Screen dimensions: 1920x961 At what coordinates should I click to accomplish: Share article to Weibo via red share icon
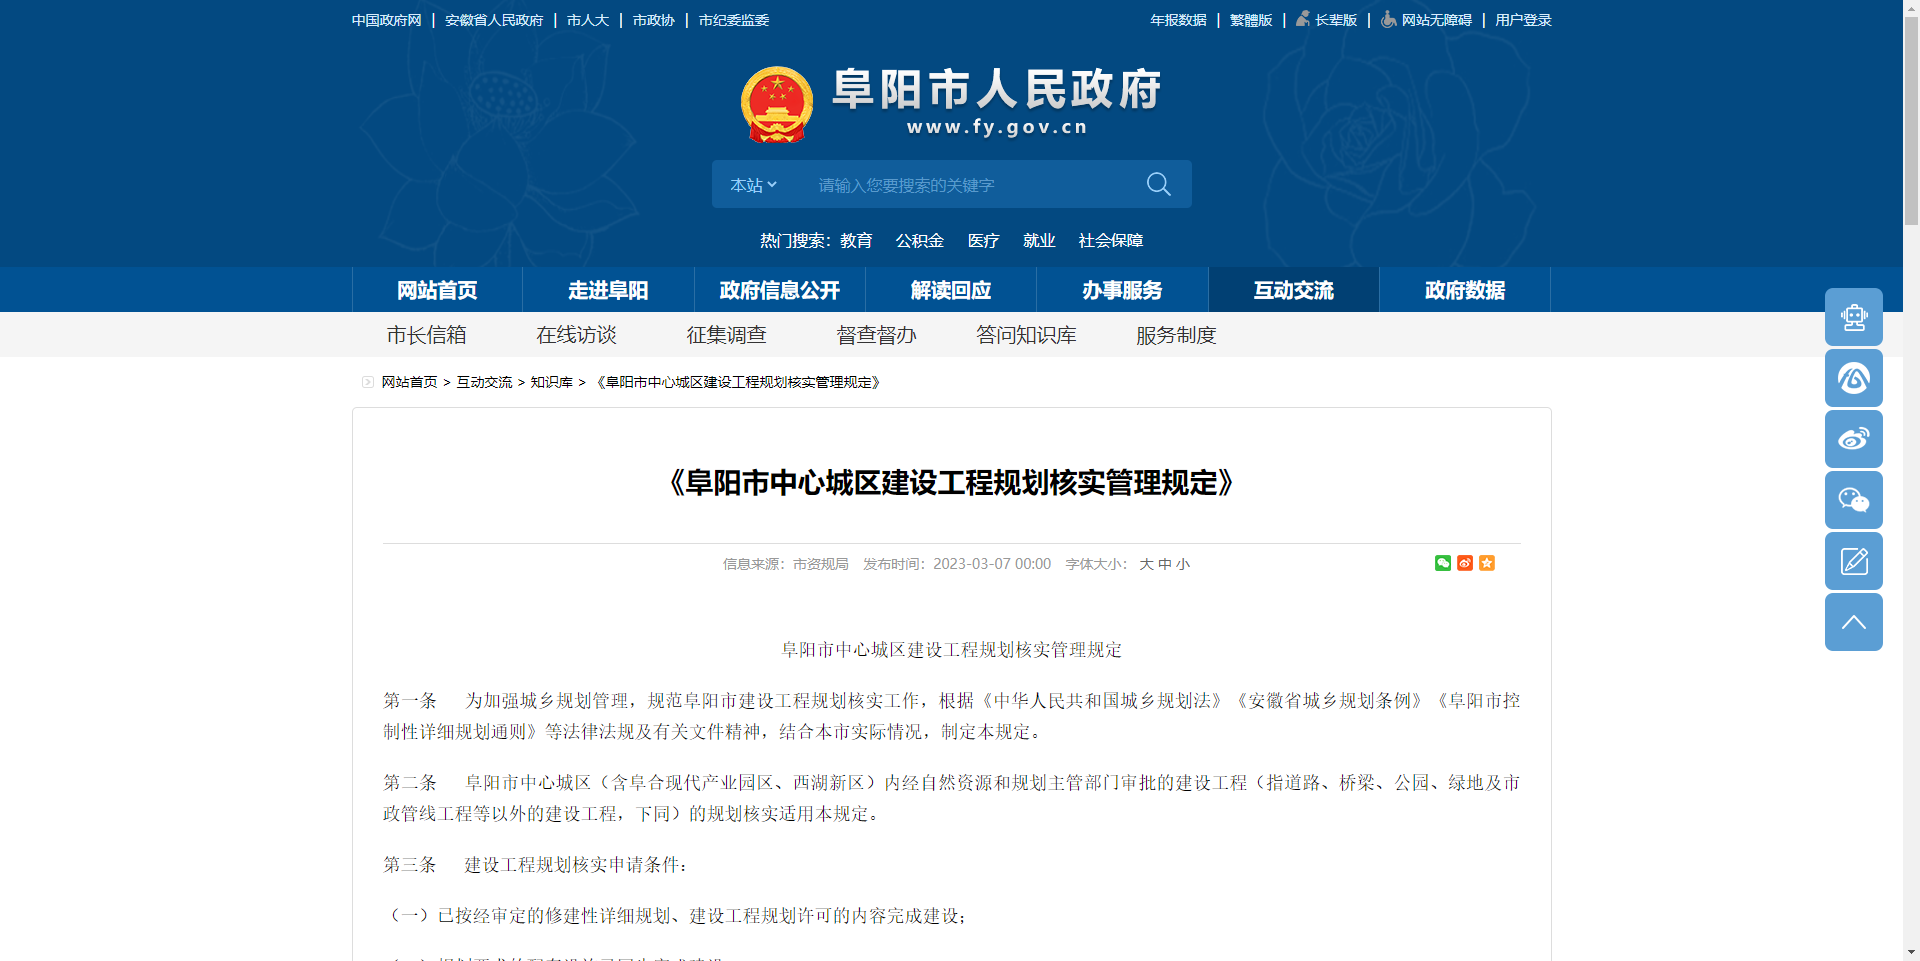pos(1464,563)
